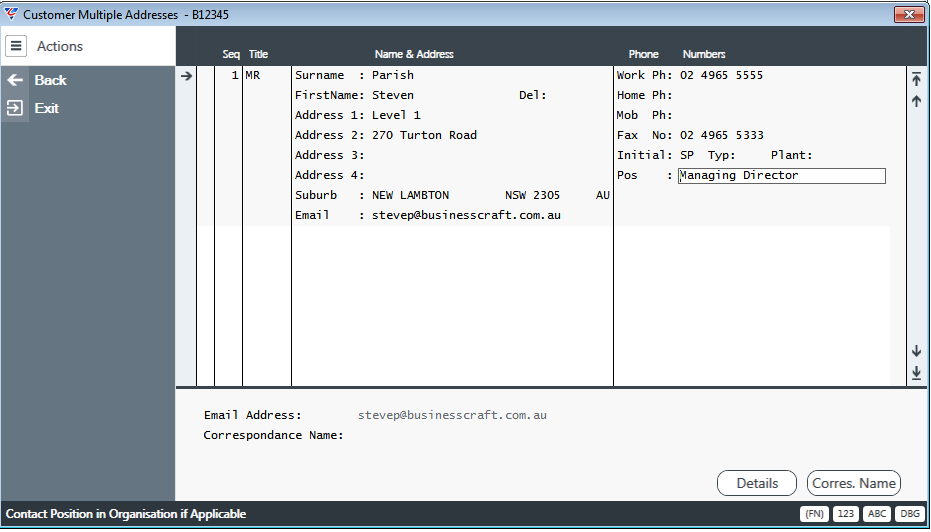
Task: Click the row pointer arrow for sequence 1
Action: [186, 75]
